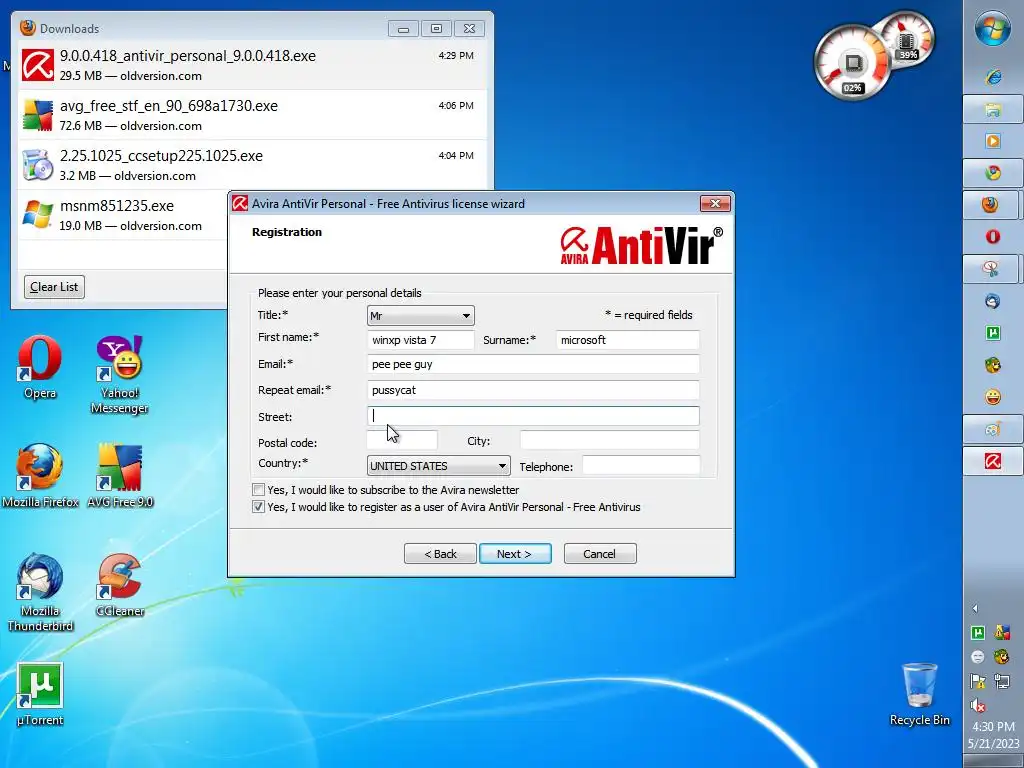Toggle register as AntiVir user checkbox
The width and height of the screenshot is (1024, 768).
(x=259, y=507)
